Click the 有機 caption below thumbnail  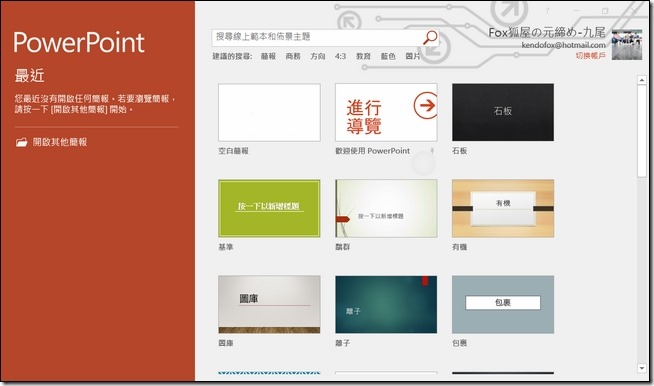click(460, 247)
